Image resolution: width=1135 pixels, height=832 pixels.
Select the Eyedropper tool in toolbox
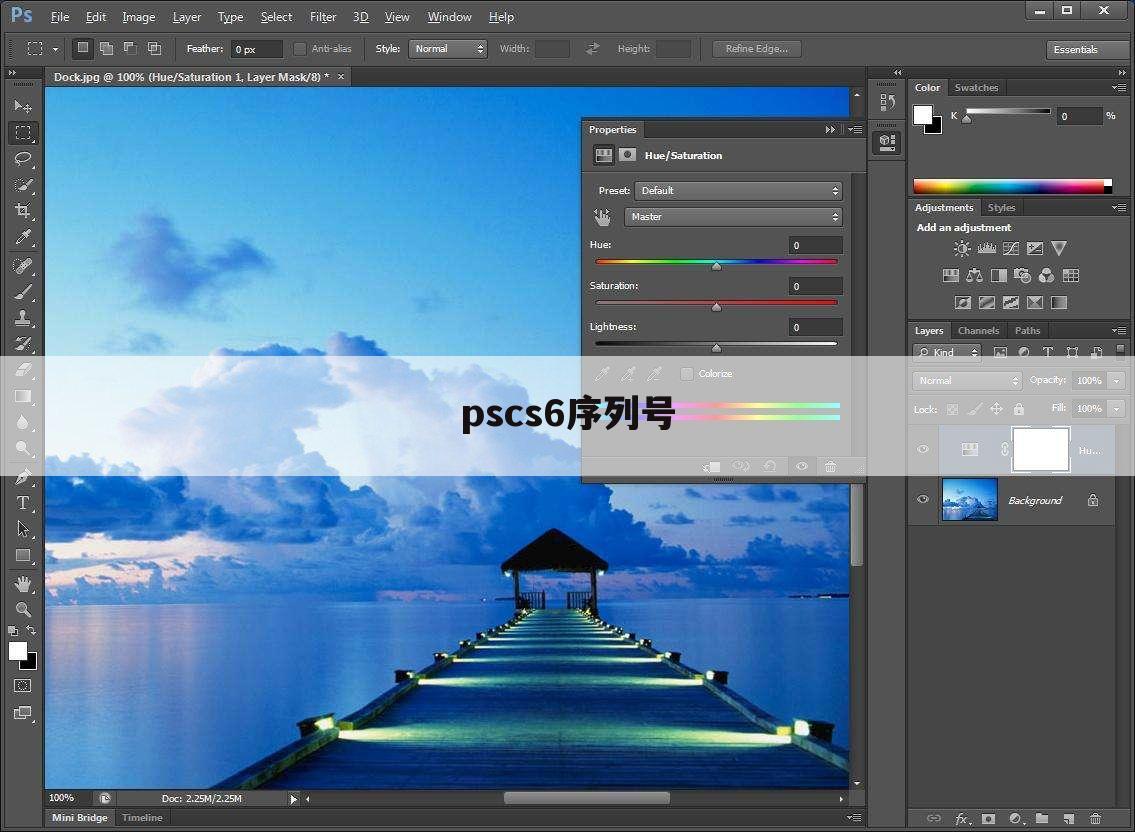click(23, 237)
